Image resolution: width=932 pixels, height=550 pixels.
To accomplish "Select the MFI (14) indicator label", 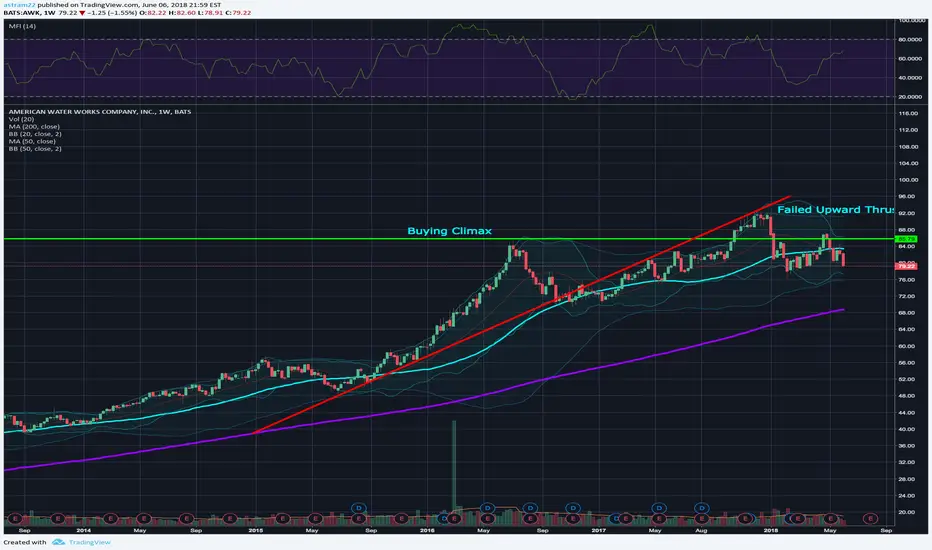I will (x=22, y=26).
